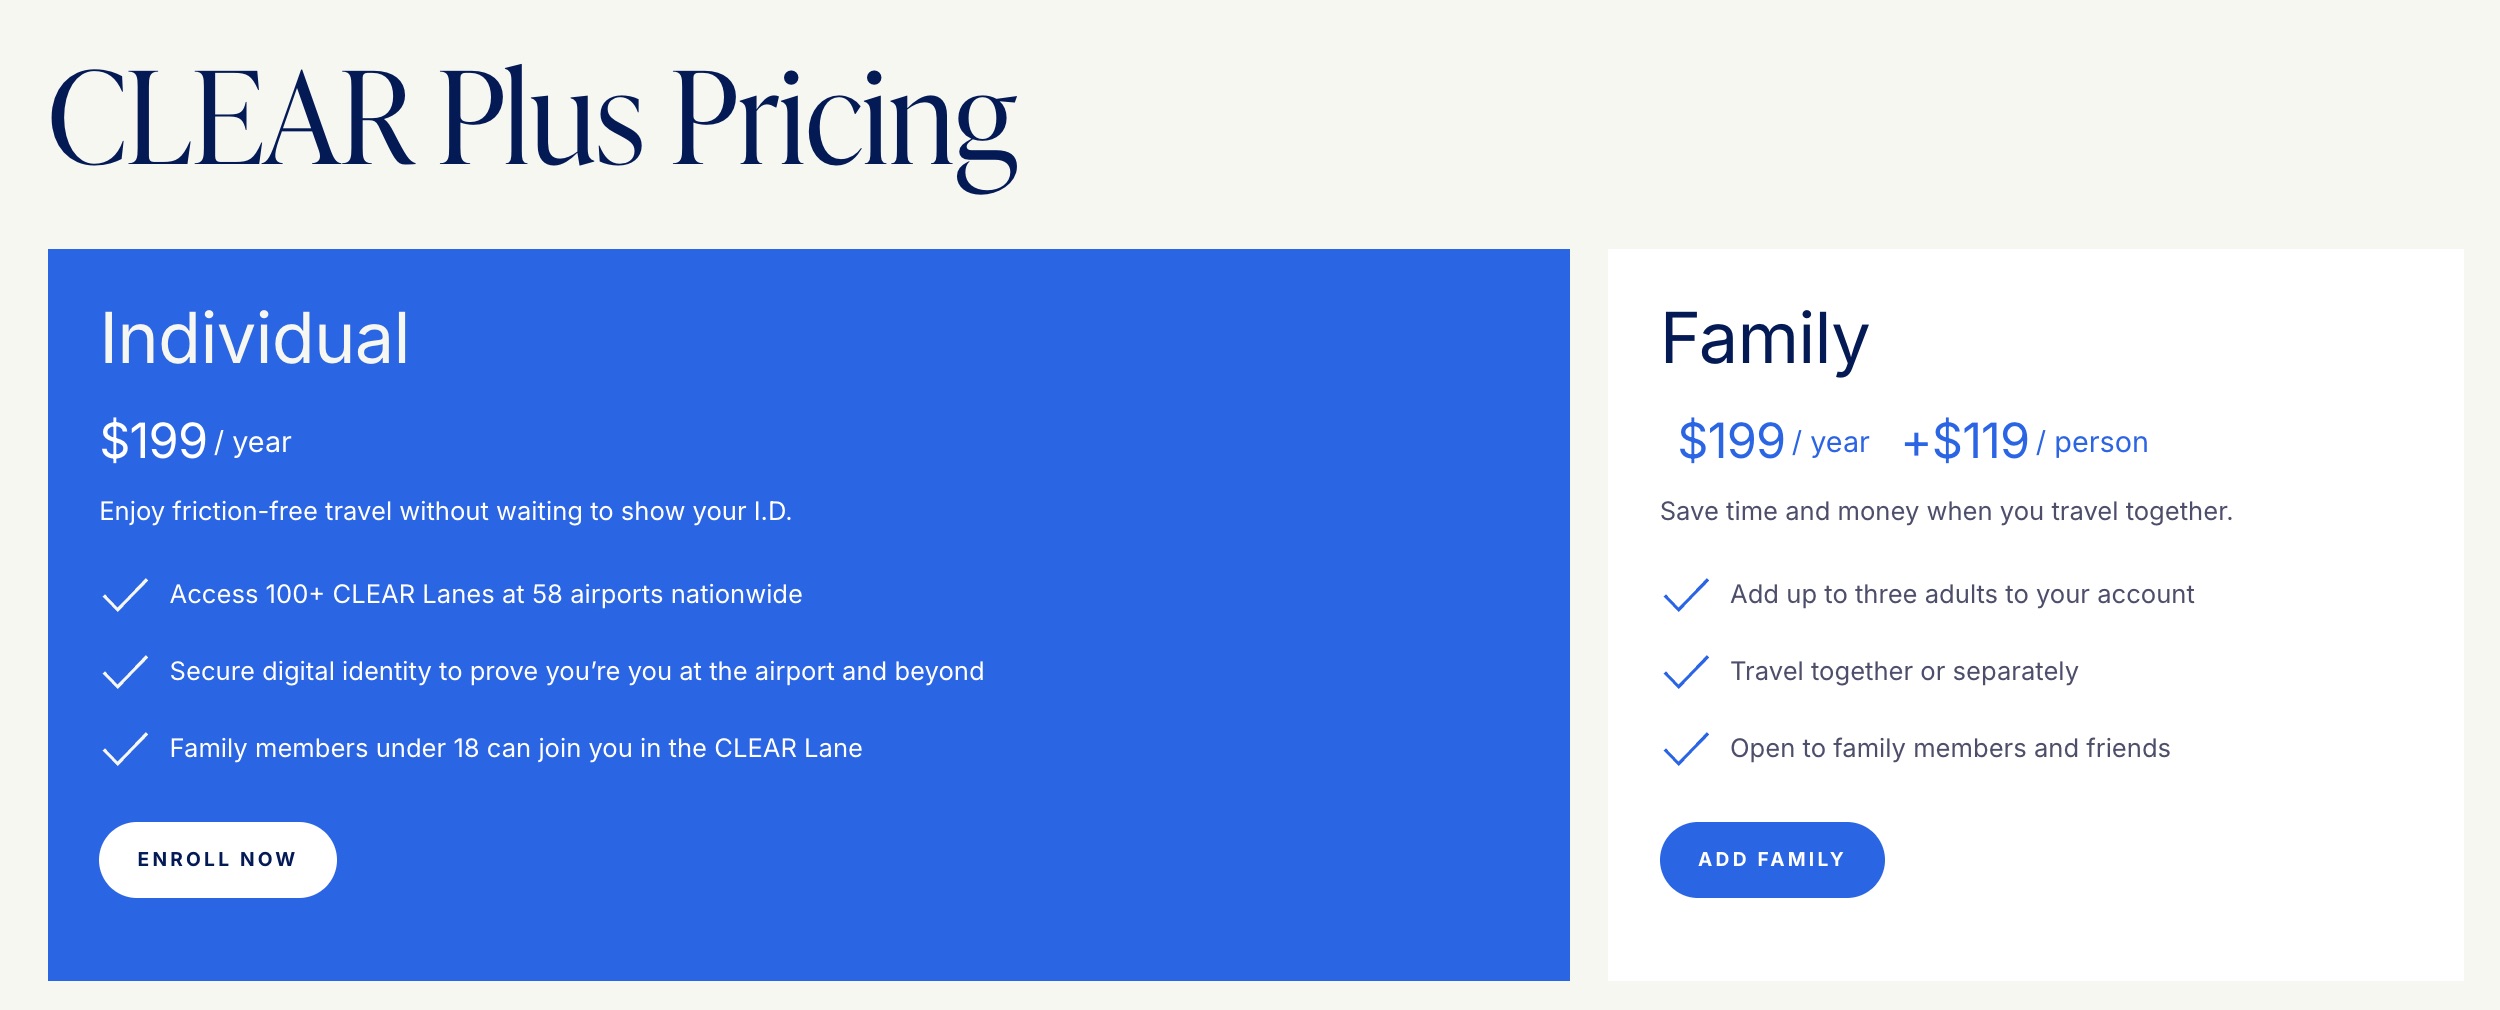Click the checkmark beside travel together or separately

point(1685,671)
